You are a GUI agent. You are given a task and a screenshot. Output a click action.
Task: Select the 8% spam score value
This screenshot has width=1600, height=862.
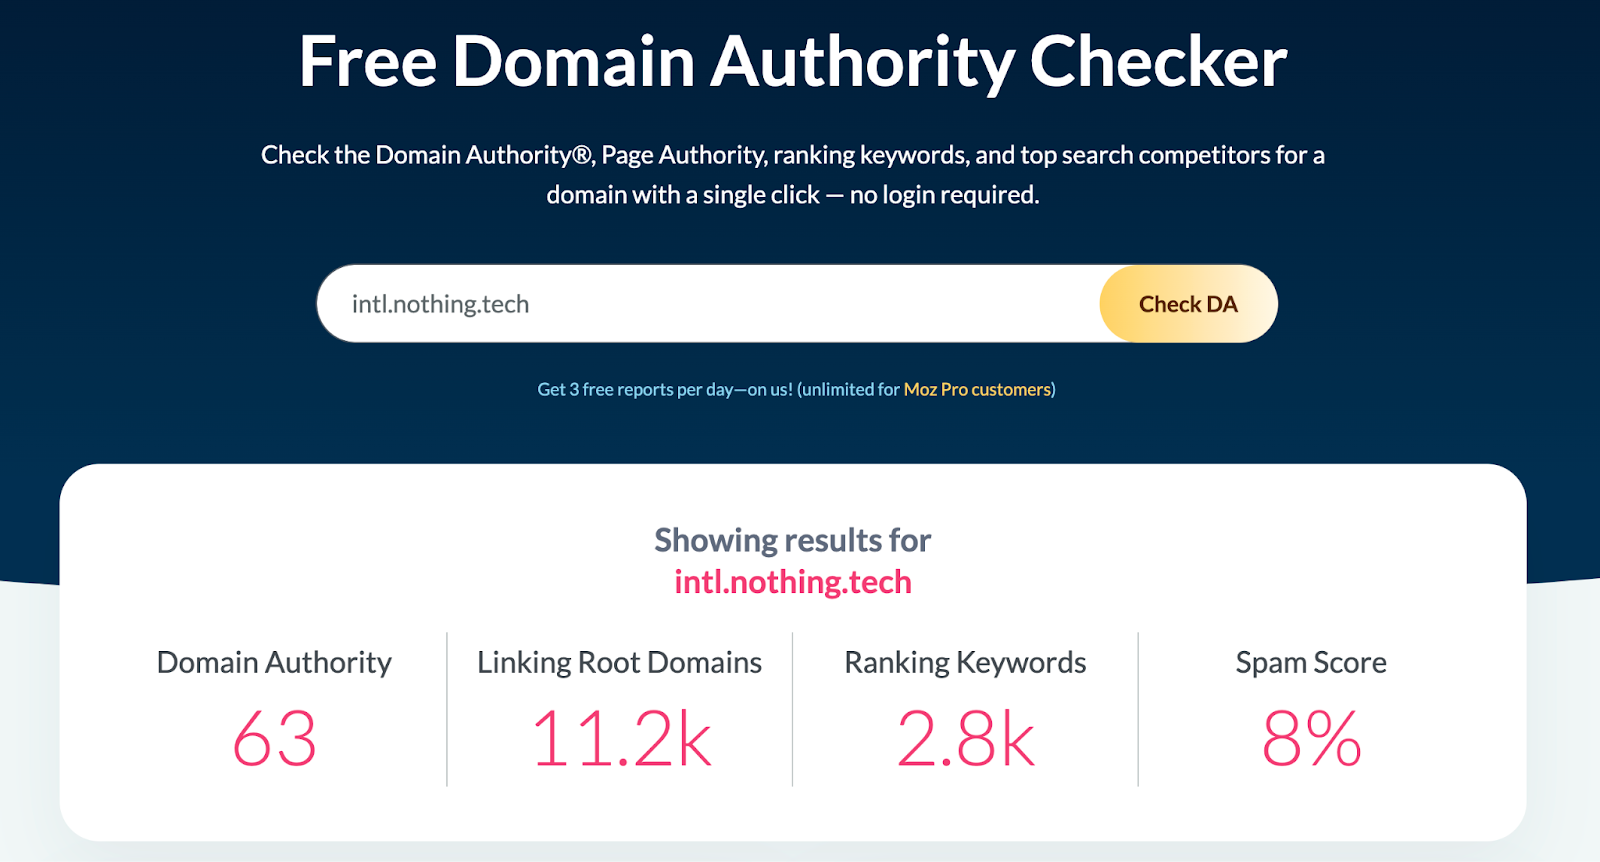[x=1310, y=739]
